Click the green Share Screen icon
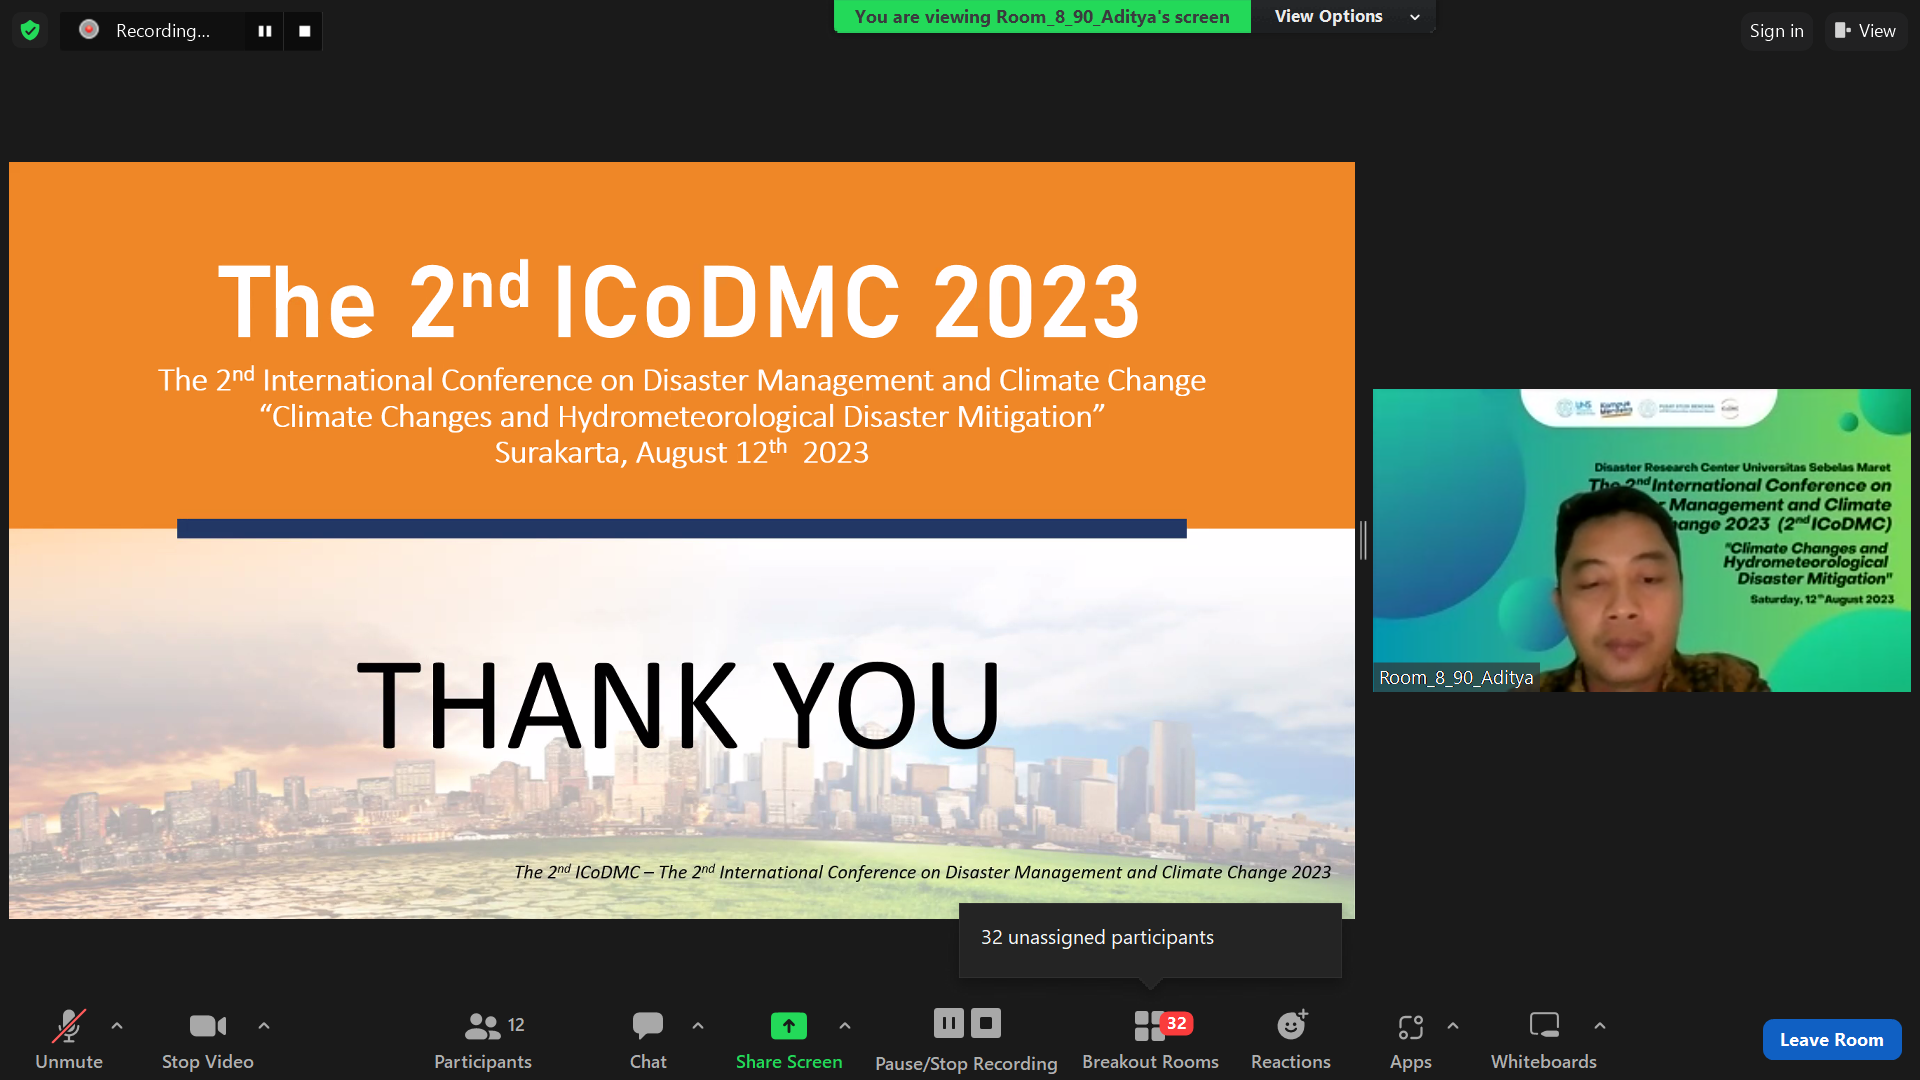This screenshot has height=1080, width=1920. (788, 1025)
